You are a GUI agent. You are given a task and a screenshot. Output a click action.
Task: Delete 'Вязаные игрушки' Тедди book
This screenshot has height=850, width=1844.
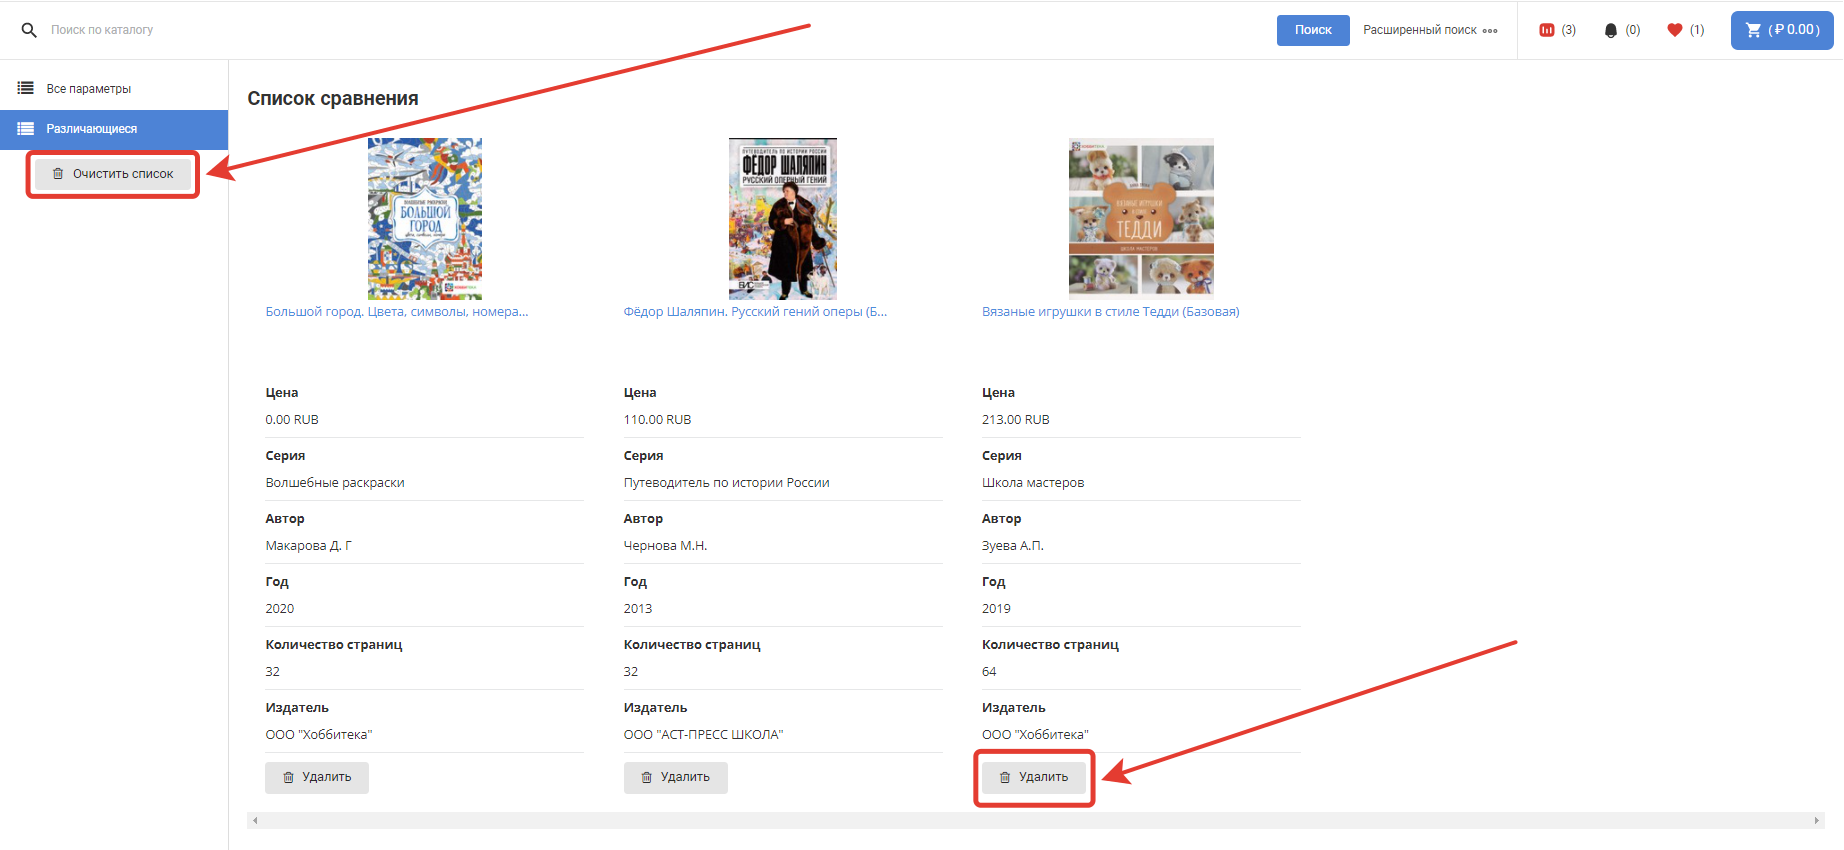1033,777
